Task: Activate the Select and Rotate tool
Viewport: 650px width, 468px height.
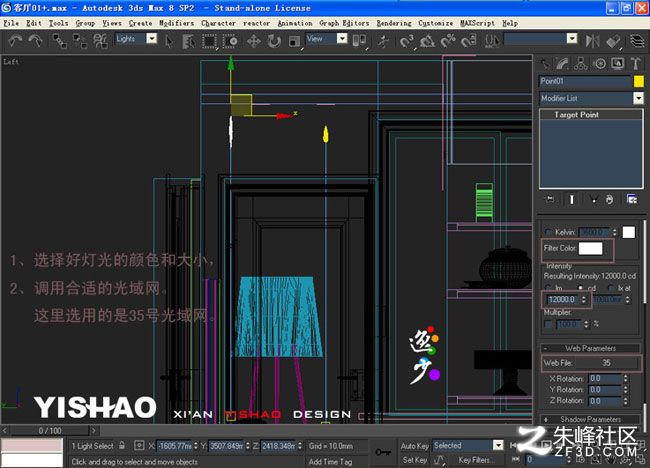Action: pyautogui.click(x=274, y=41)
